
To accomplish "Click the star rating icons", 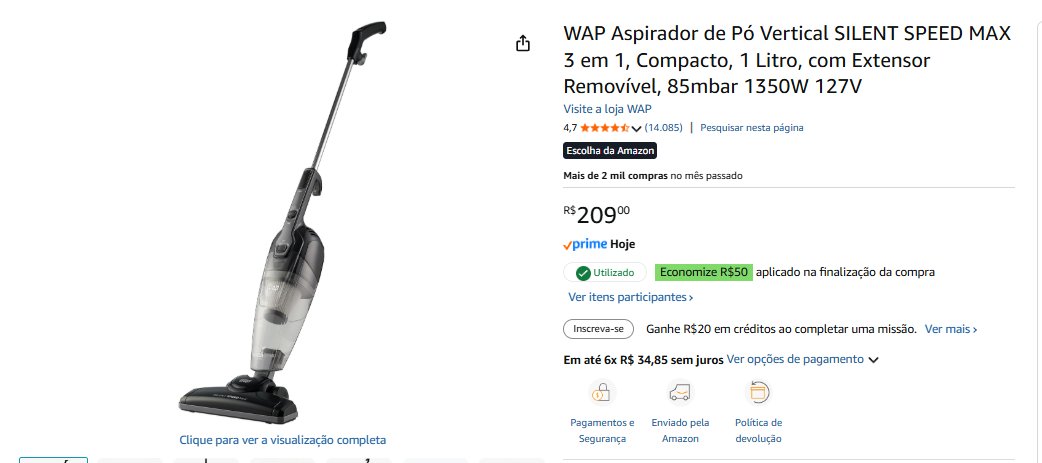I will click(x=604, y=128).
